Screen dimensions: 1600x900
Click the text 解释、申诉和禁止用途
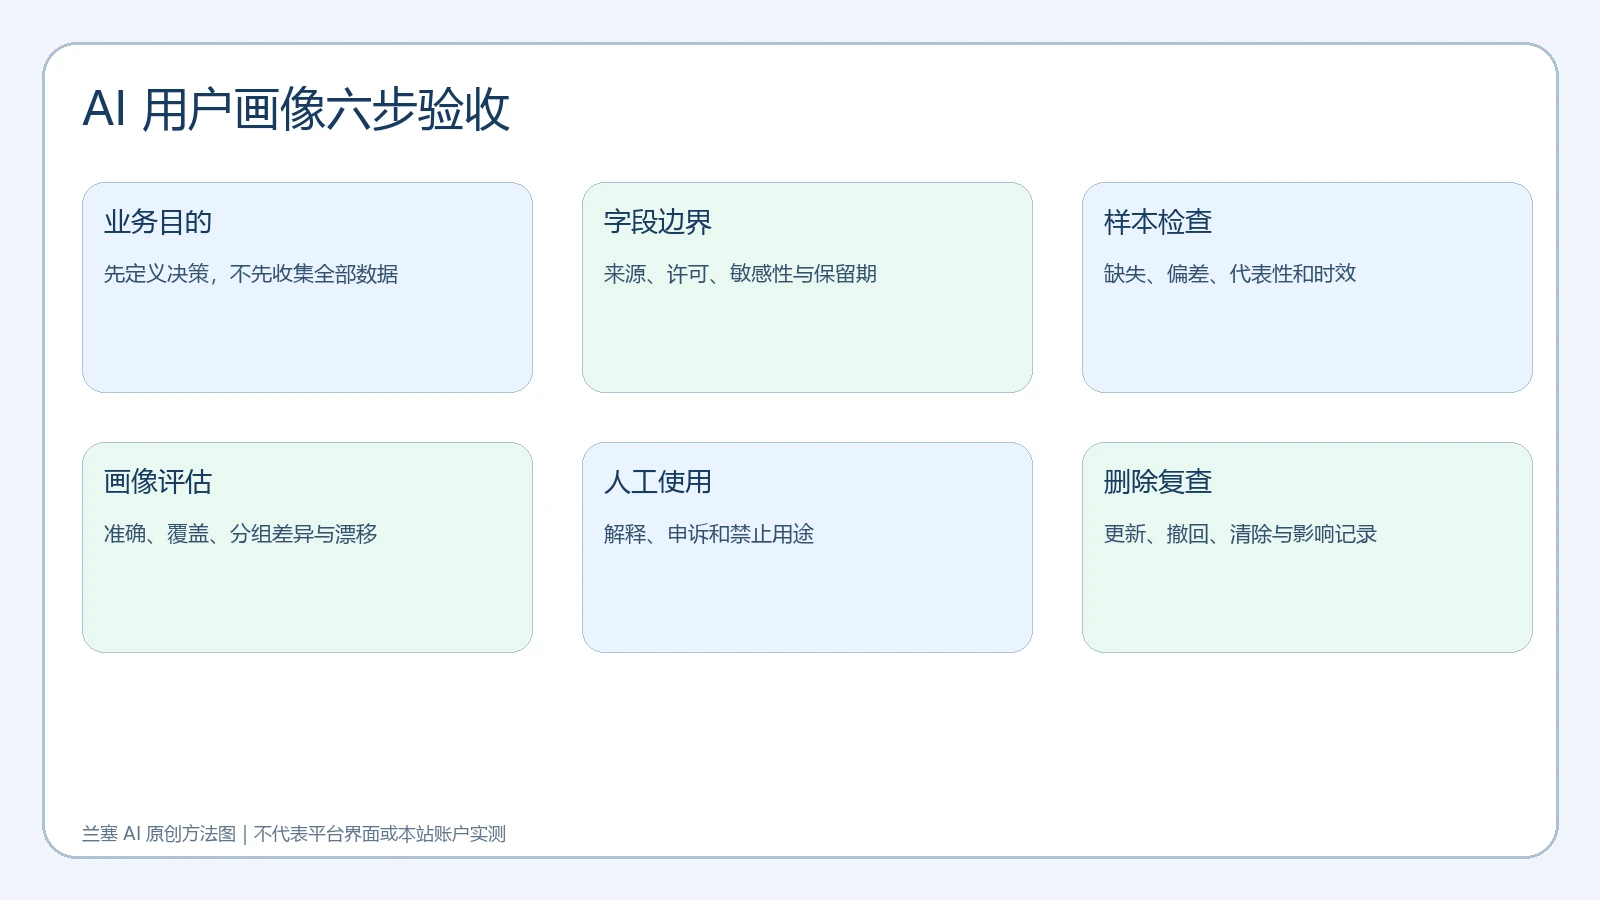click(x=709, y=534)
